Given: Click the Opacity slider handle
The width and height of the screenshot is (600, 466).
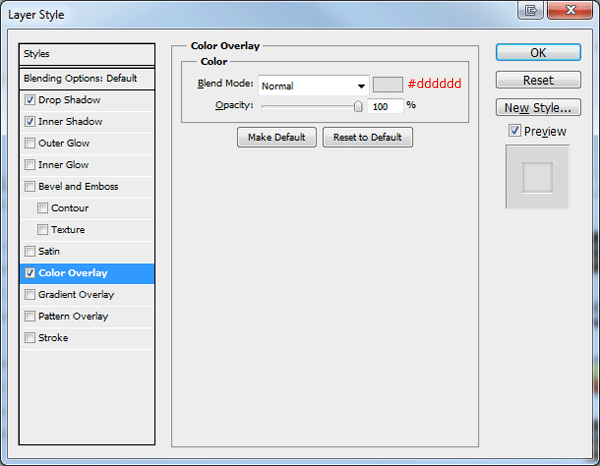Looking at the screenshot, I should coord(358,106).
